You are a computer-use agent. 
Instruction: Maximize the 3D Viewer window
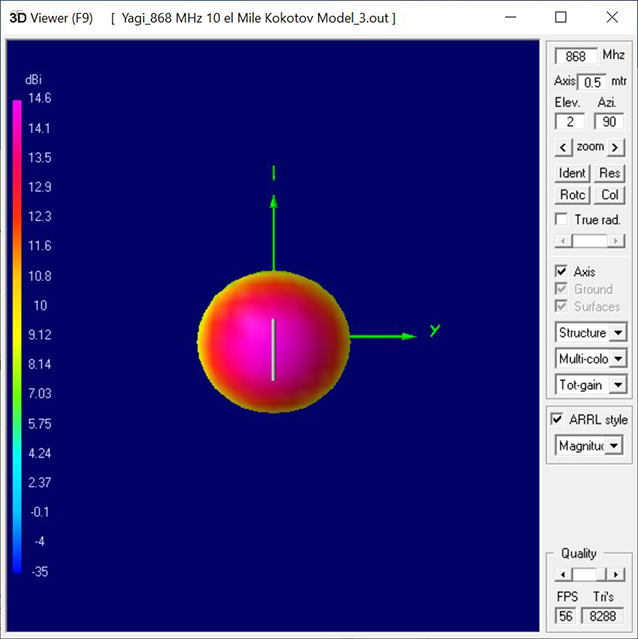pyautogui.click(x=561, y=17)
